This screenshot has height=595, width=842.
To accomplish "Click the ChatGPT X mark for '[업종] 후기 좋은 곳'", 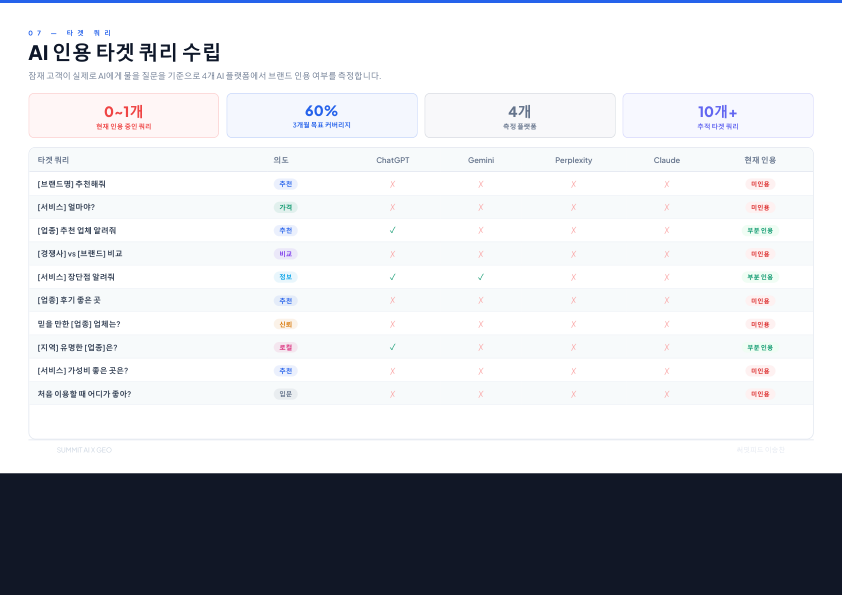I will [393, 301].
